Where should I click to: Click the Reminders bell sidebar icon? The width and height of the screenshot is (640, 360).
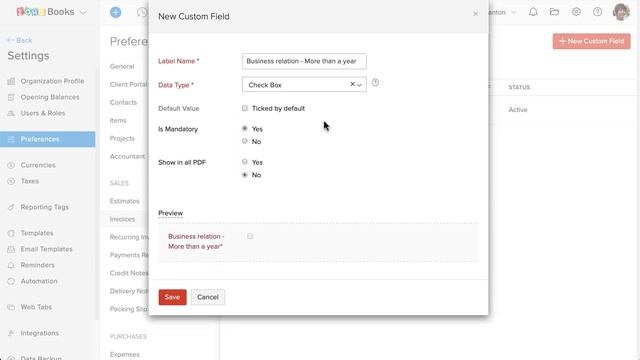11,265
